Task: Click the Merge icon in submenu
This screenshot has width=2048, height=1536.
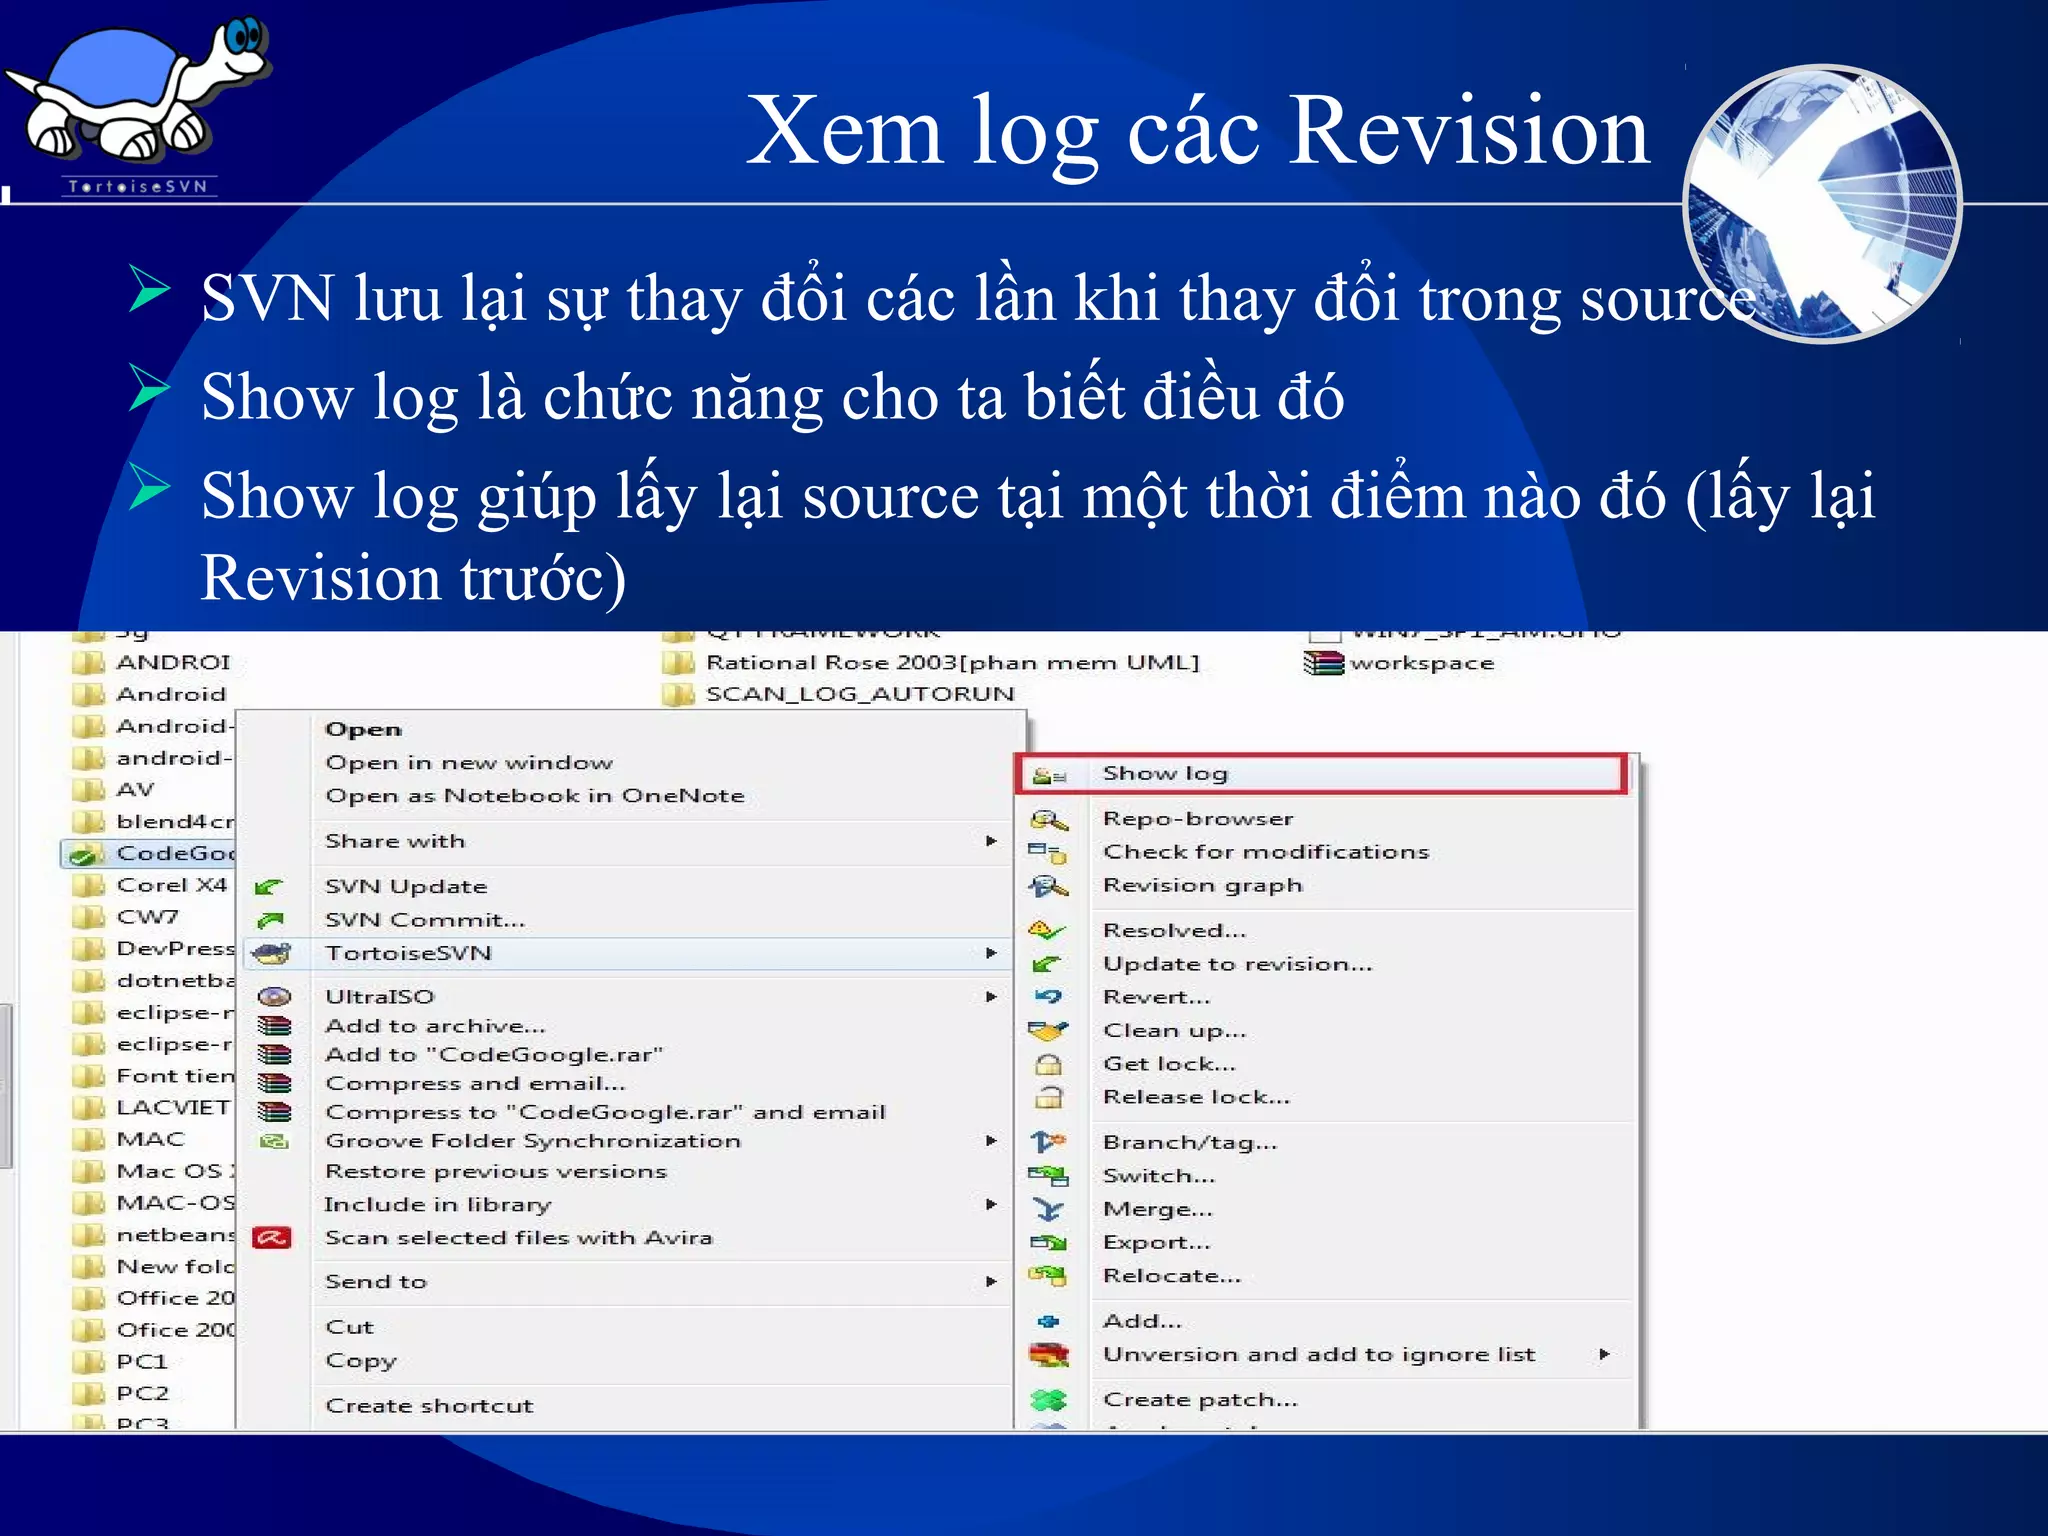Action: (x=1047, y=1210)
